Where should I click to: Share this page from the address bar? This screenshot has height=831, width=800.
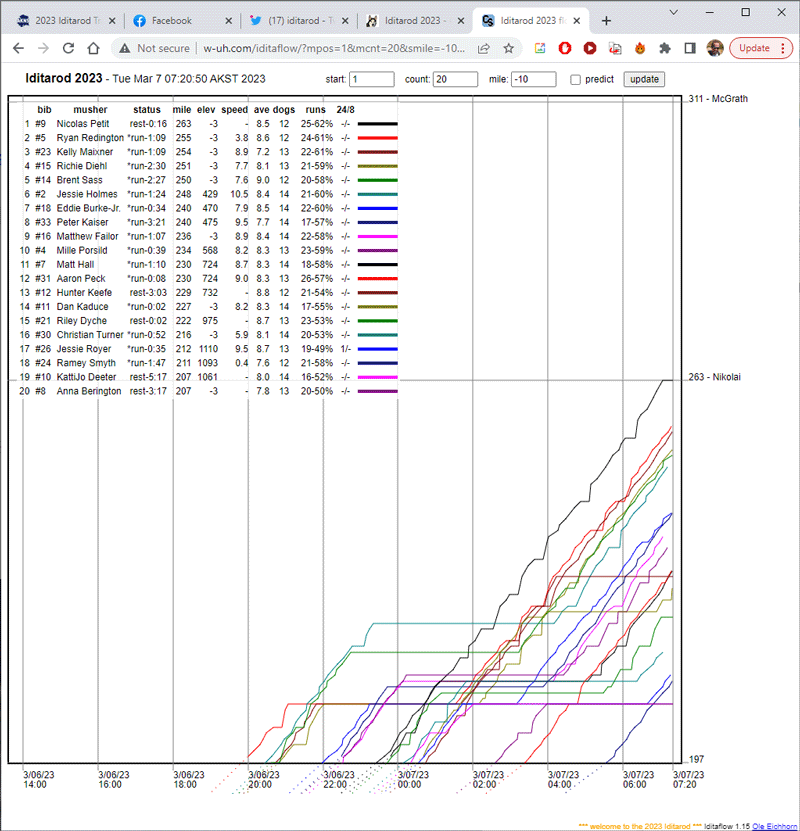click(484, 48)
